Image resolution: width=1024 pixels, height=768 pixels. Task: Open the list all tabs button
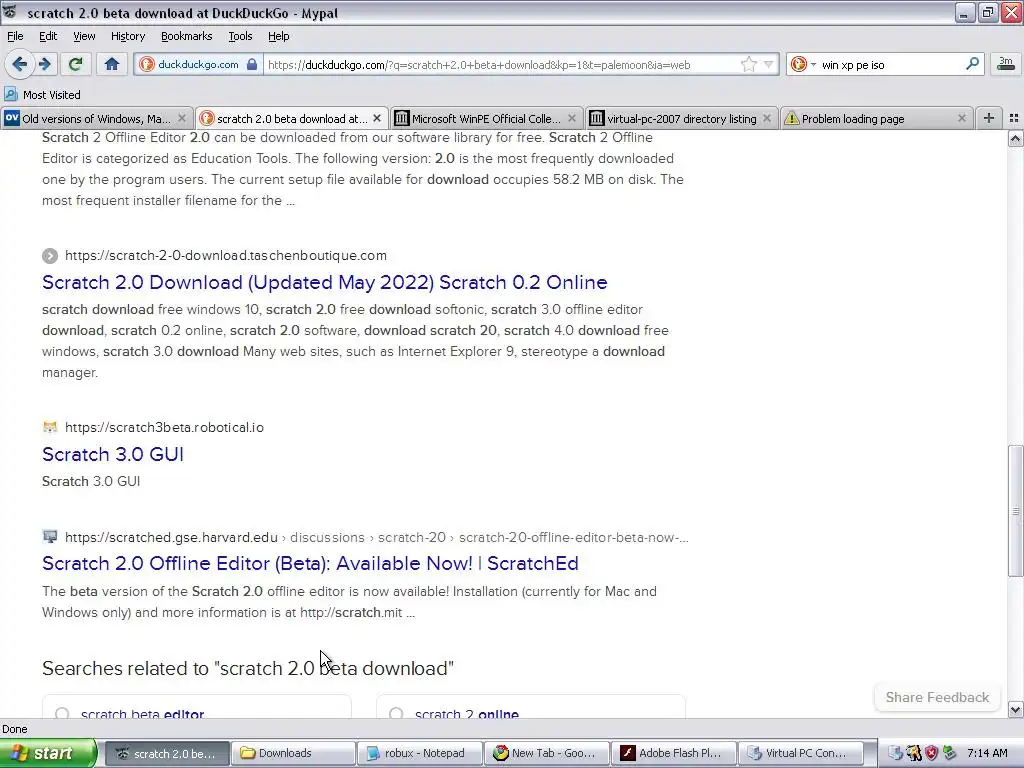point(1014,118)
